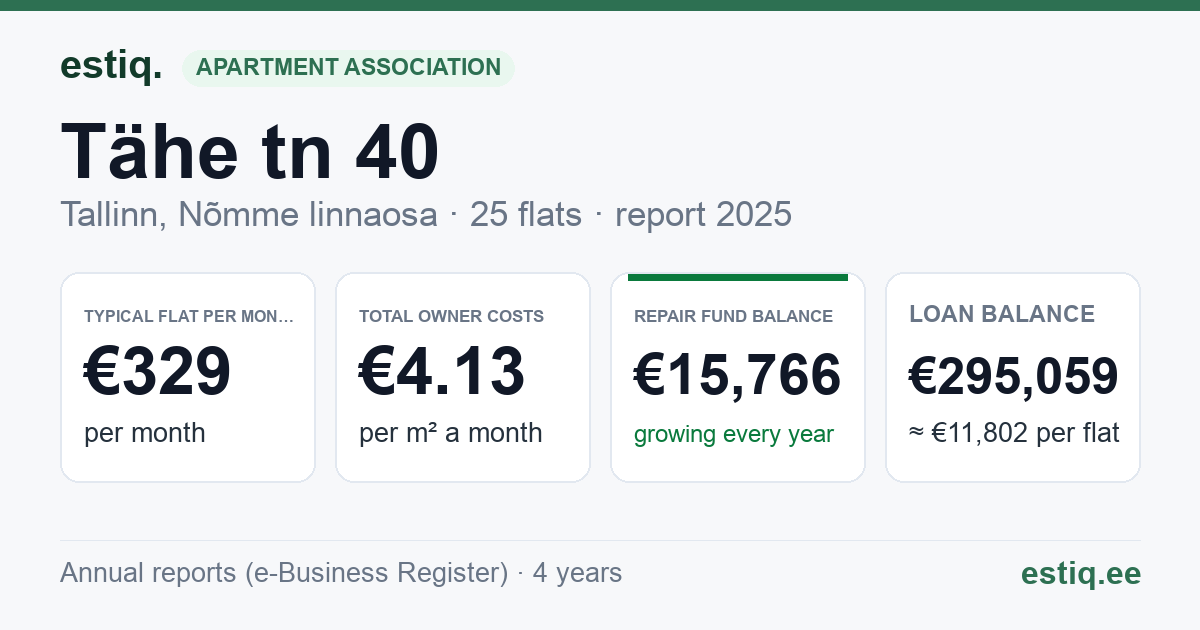1200x630 pixels.
Task: Click '≈ €11,802 per flat' text
Action: [1014, 433]
